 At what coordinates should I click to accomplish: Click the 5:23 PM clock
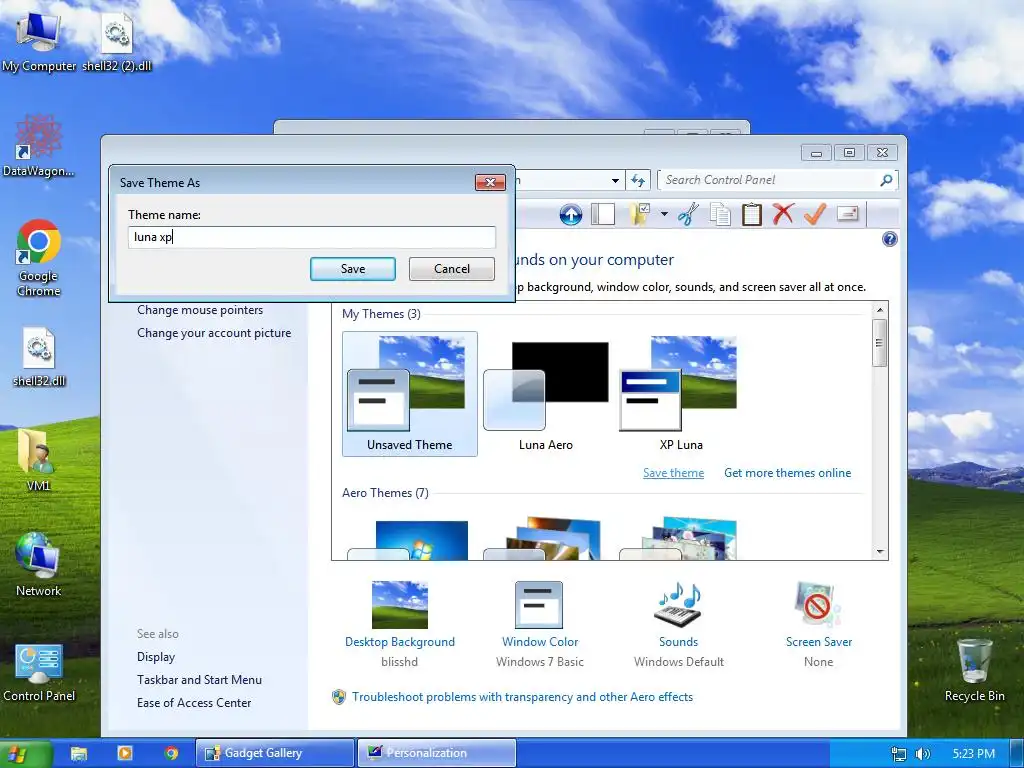973,754
